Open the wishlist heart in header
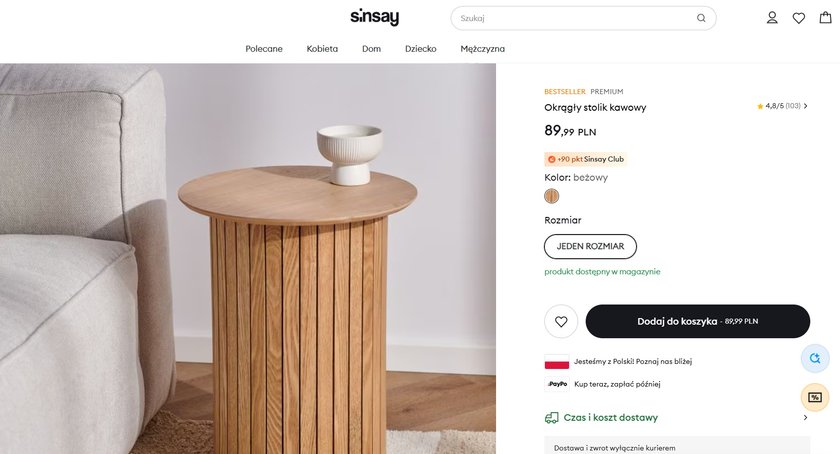The height and width of the screenshot is (454, 840). (799, 18)
